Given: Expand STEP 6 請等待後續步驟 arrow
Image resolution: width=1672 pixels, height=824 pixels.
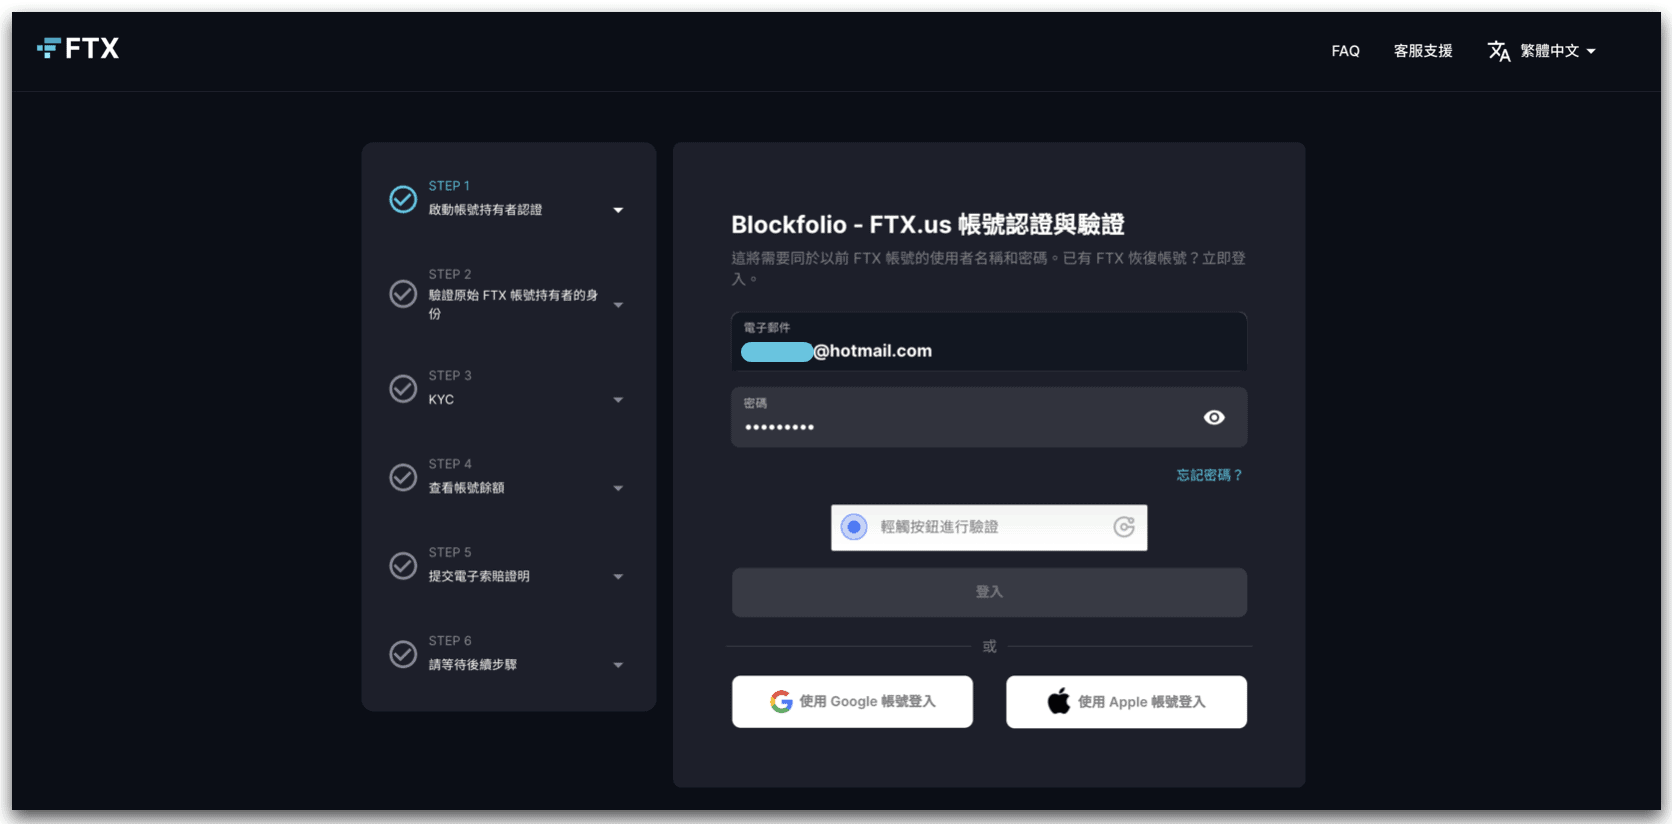Looking at the screenshot, I should pyautogui.click(x=618, y=665).
